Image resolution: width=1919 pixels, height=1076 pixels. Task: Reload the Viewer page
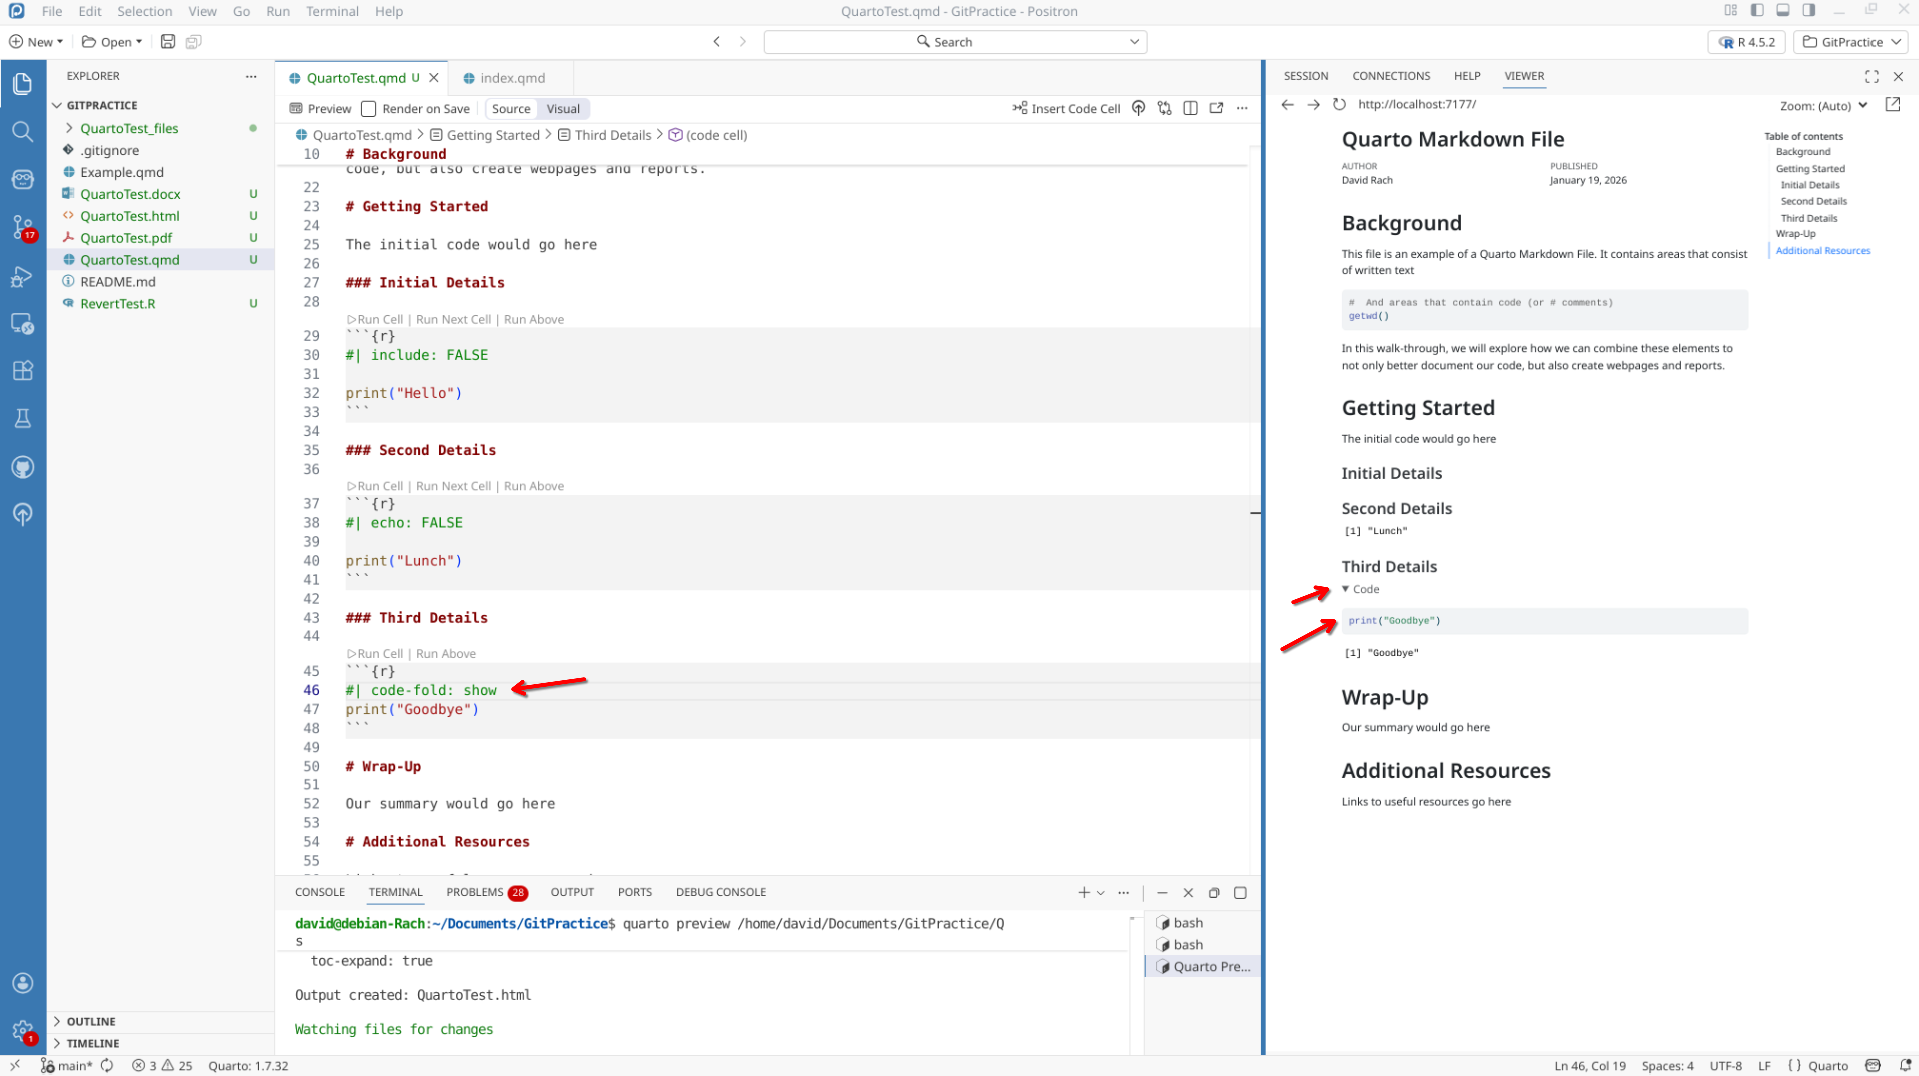(x=1339, y=105)
